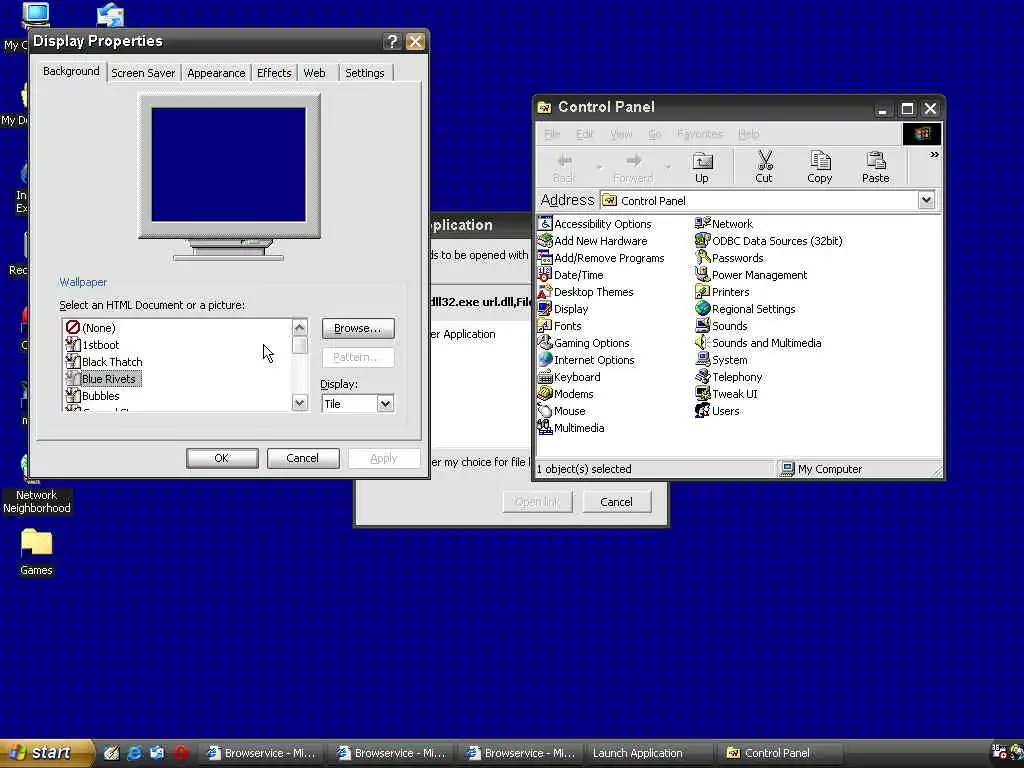Image resolution: width=1024 pixels, height=768 pixels.
Task: Click the Up toolbar button
Action: tap(702, 167)
